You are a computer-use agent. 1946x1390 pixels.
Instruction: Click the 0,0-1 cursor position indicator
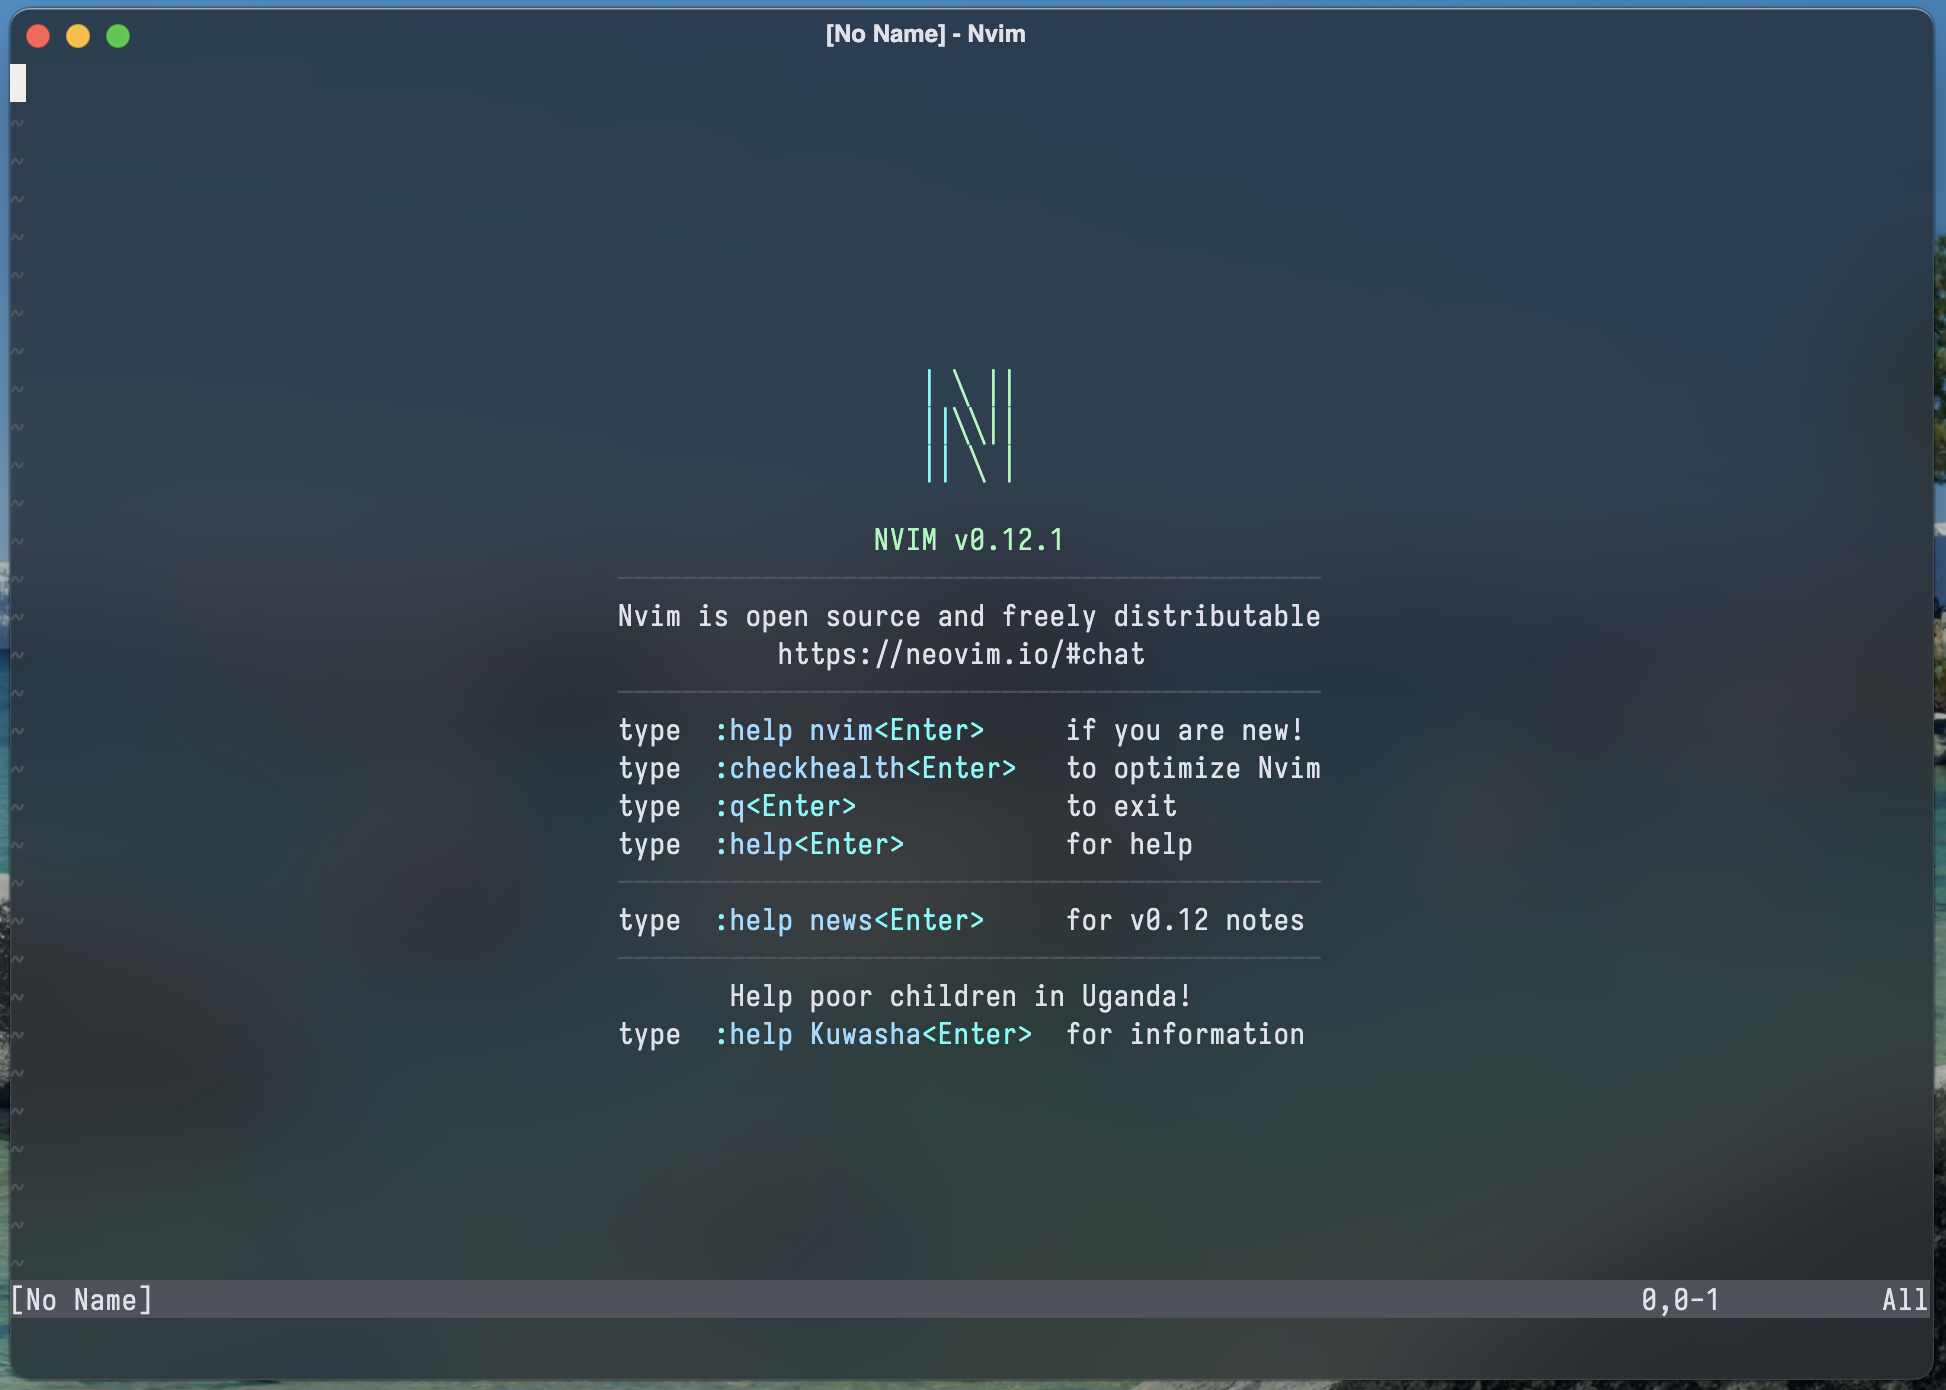pyautogui.click(x=1680, y=1300)
